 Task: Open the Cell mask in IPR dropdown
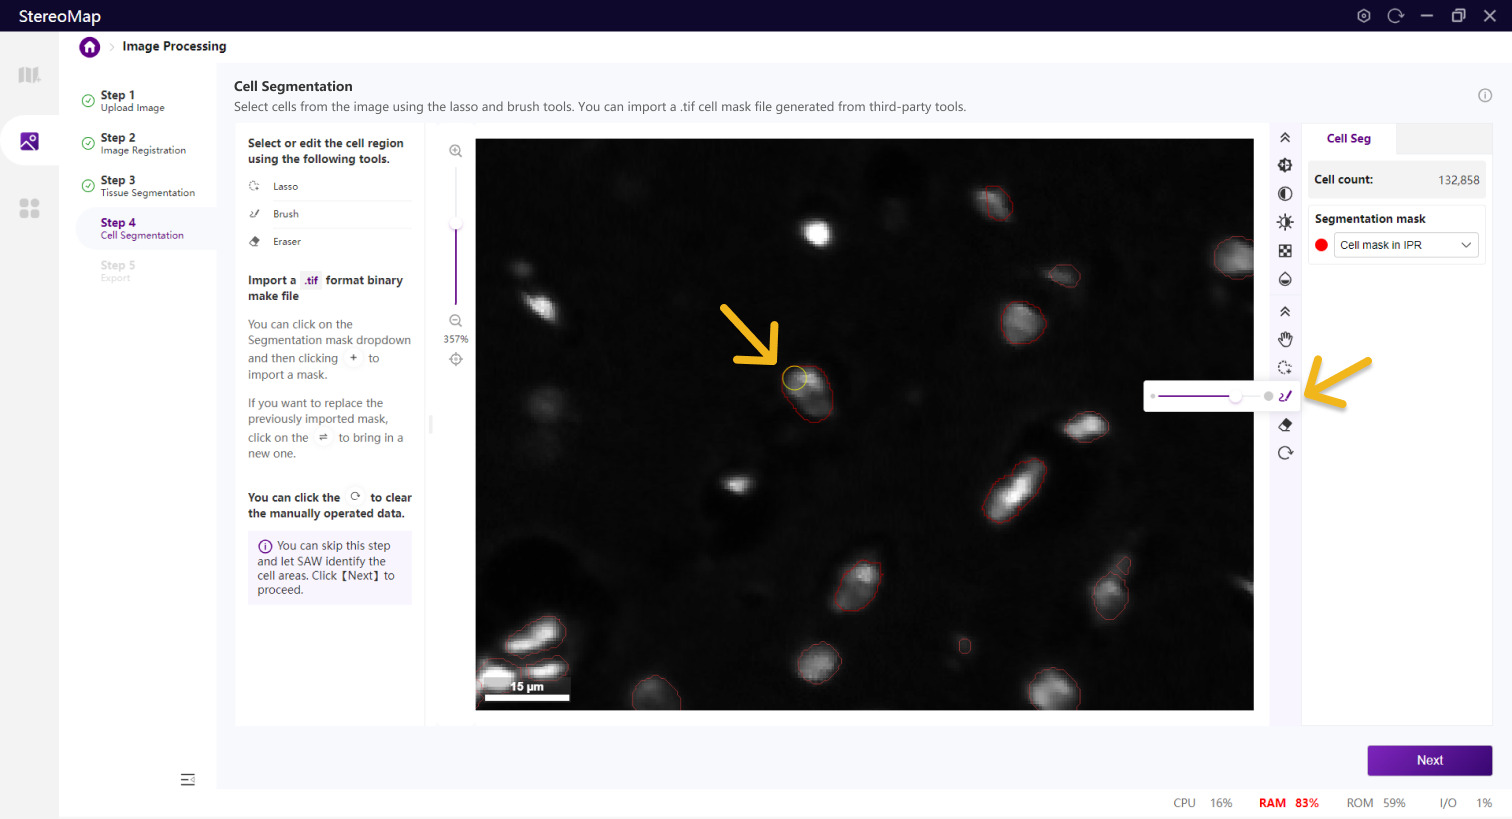click(1405, 245)
